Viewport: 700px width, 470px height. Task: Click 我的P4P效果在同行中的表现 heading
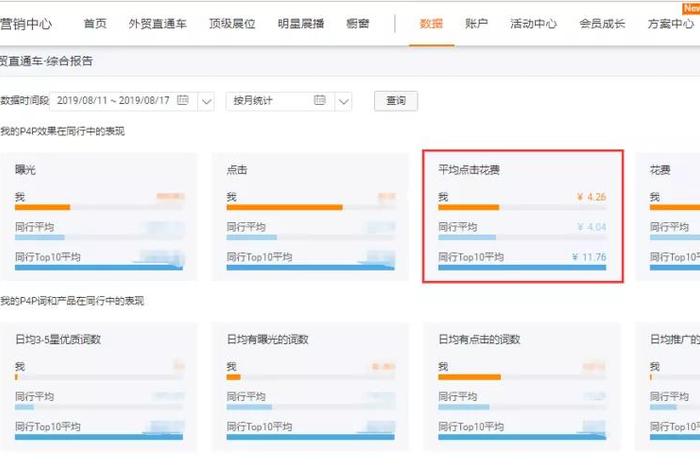[62, 131]
